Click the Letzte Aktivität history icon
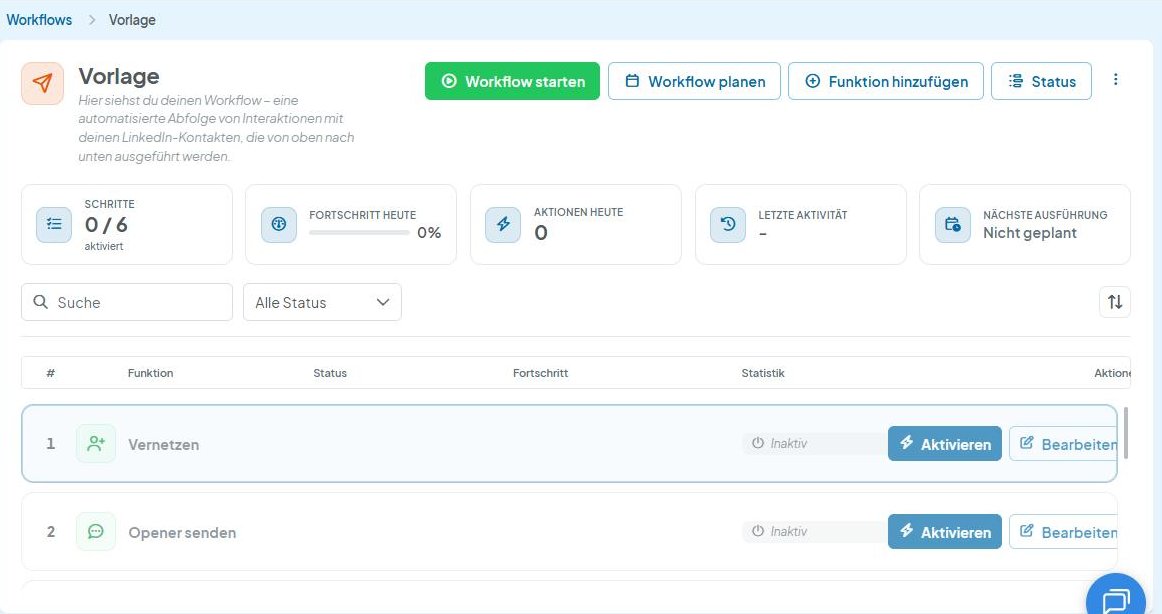Image resolution: width=1162 pixels, height=614 pixels. (728, 224)
